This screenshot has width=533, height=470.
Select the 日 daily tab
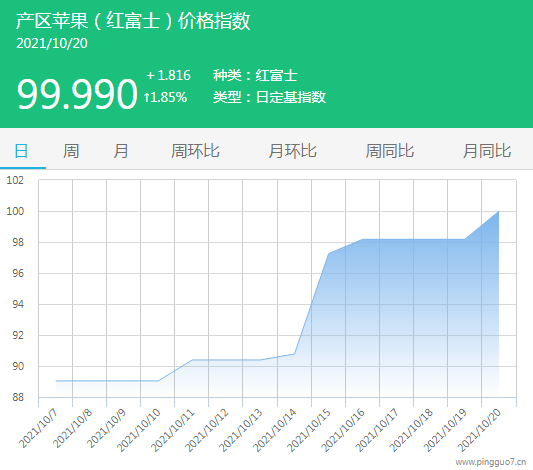point(21,151)
